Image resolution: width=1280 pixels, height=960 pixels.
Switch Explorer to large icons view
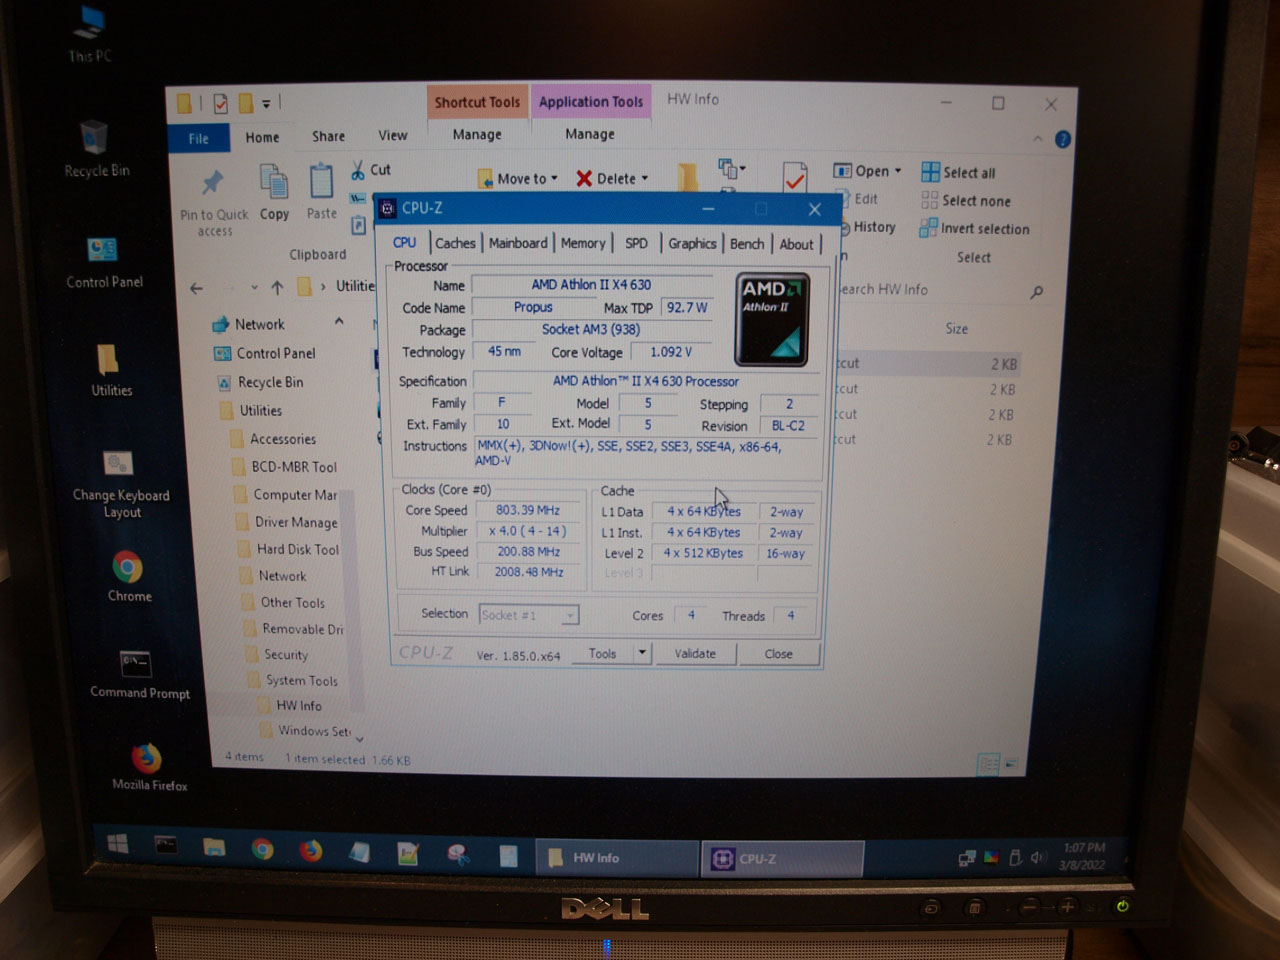[x=1010, y=764]
